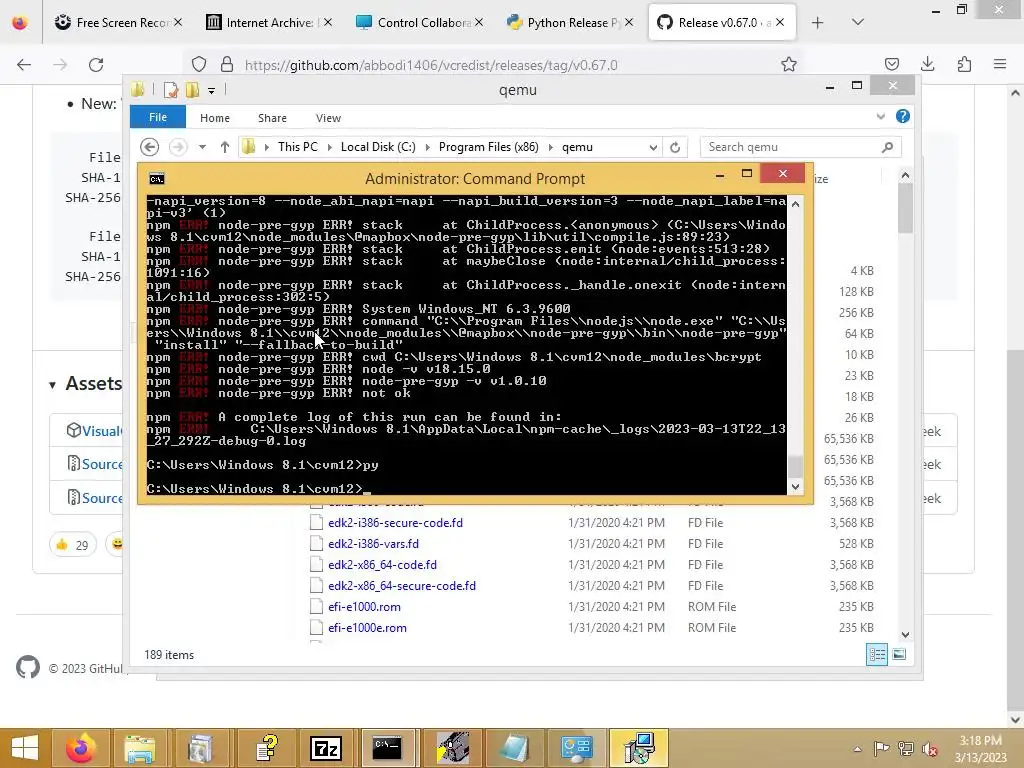The width and height of the screenshot is (1024, 768).
Task: Click the site padlock security icon
Action: pos(227,65)
